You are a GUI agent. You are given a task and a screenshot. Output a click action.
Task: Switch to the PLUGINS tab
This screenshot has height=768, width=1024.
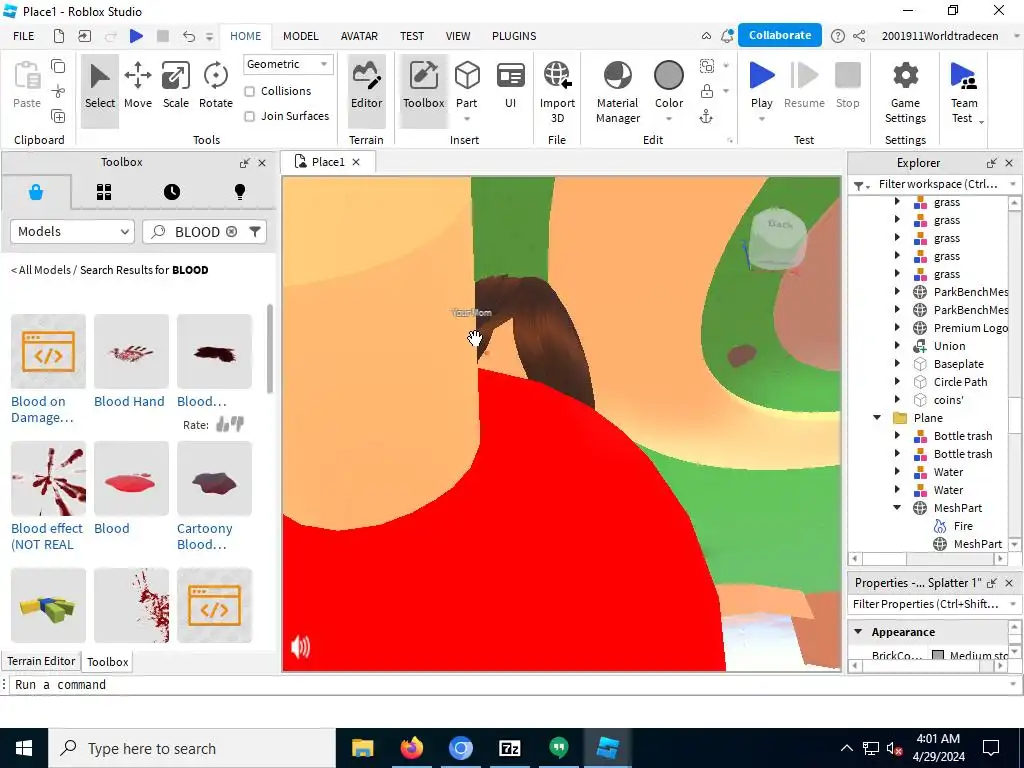pyautogui.click(x=514, y=36)
